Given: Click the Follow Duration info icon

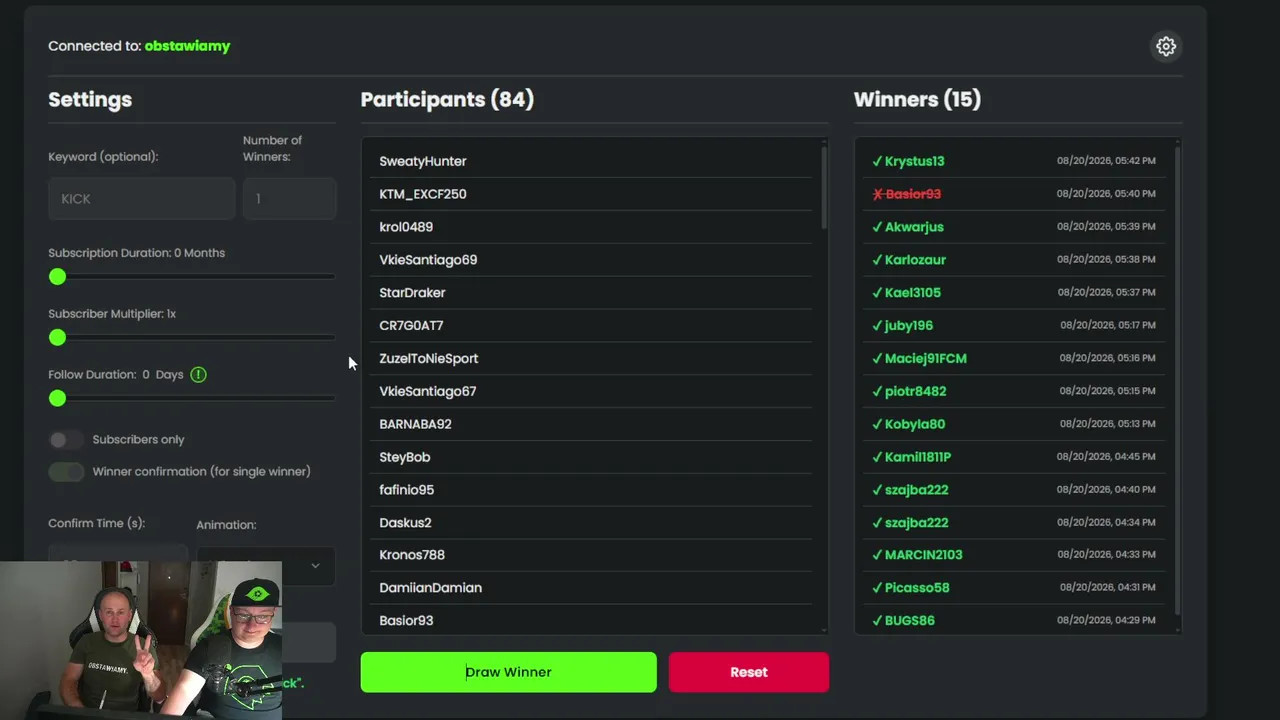Looking at the screenshot, I should click(x=198, y=375).
